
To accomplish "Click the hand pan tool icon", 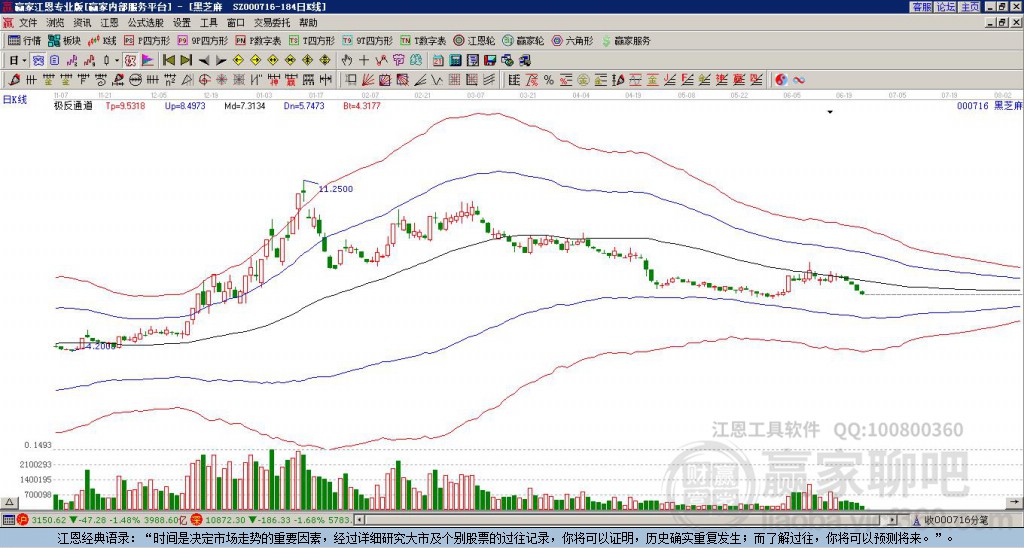I will [x=347, y=60].
